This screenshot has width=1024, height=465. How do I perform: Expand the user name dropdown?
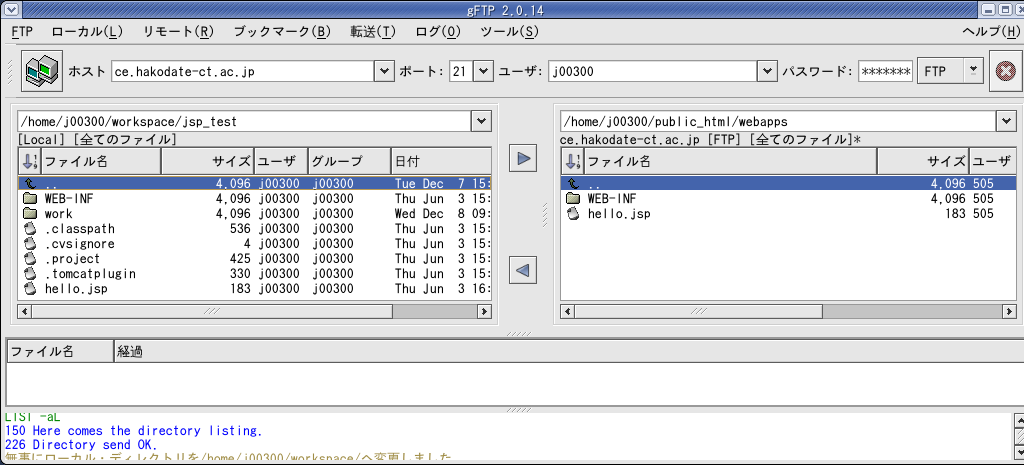click(767, 71)
